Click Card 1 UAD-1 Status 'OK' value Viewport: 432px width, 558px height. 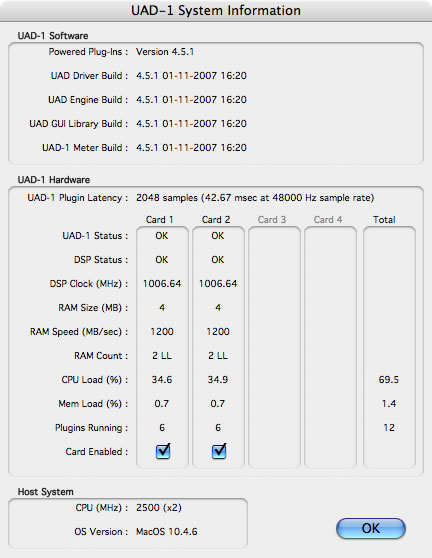[162, 236]
